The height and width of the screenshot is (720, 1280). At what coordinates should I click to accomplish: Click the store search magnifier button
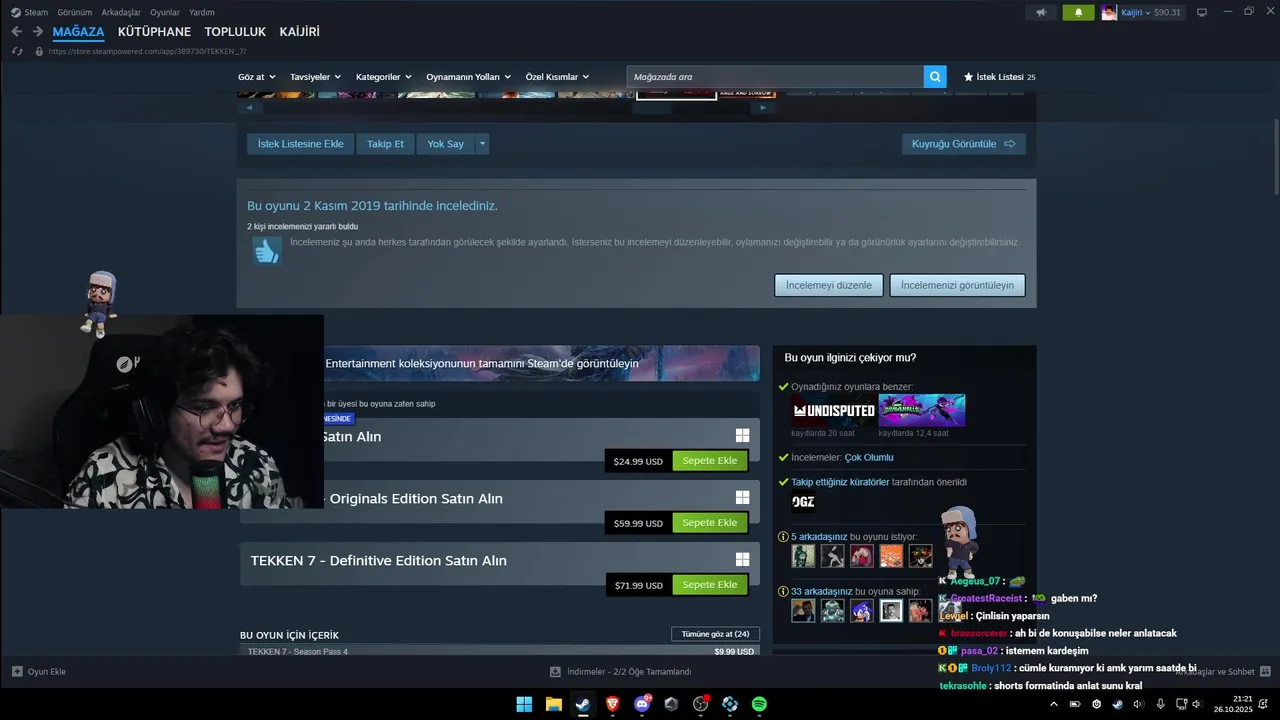pyautogui.click(x=935, y=76)
